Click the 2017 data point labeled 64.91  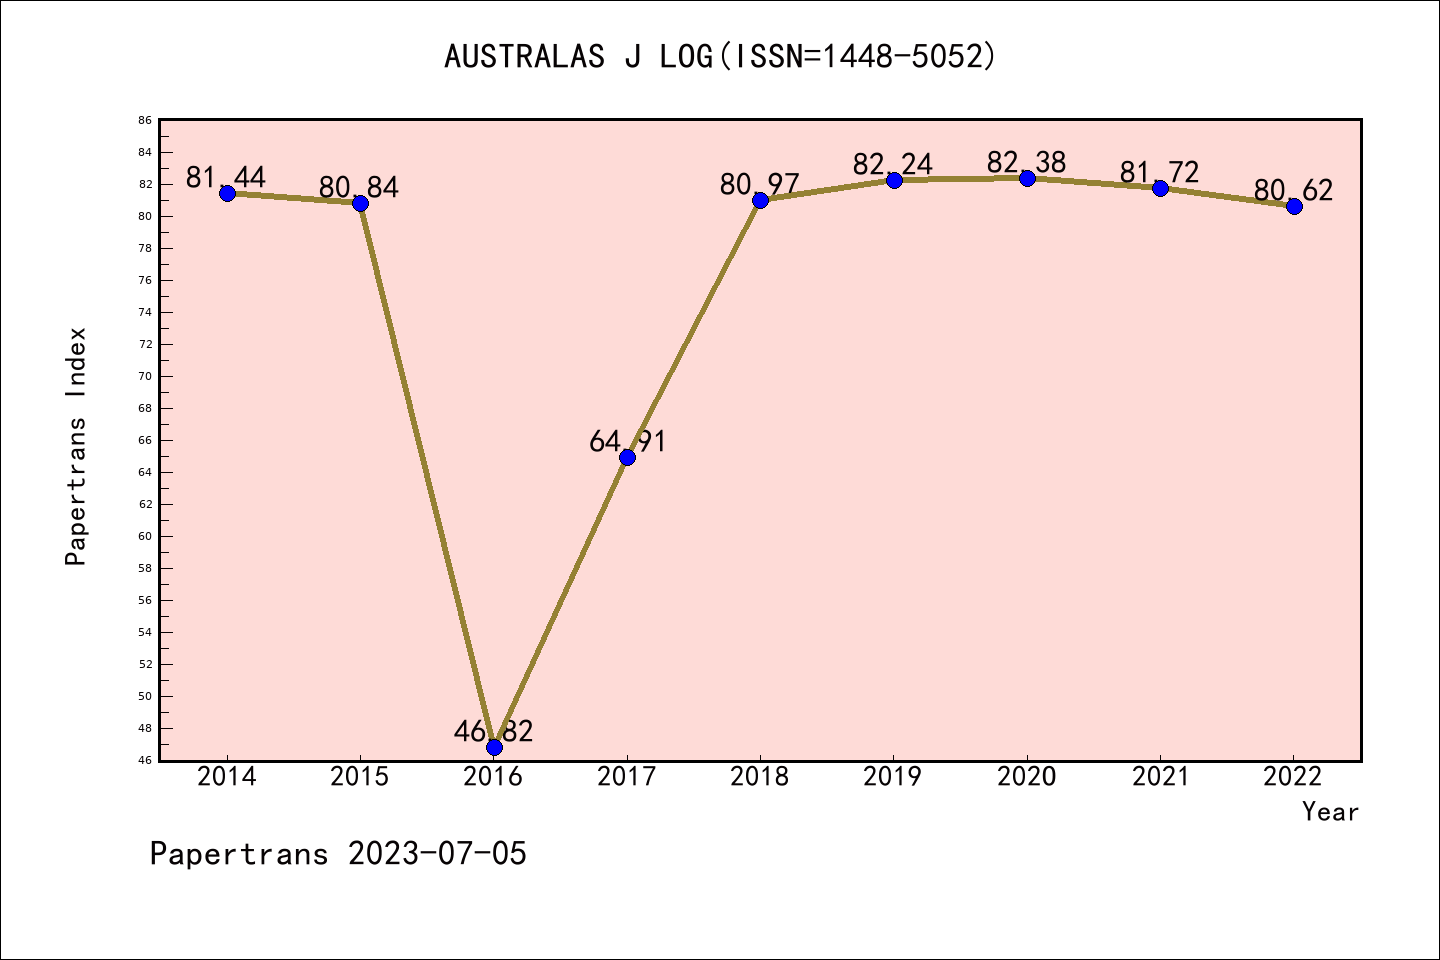click(627, 457)
